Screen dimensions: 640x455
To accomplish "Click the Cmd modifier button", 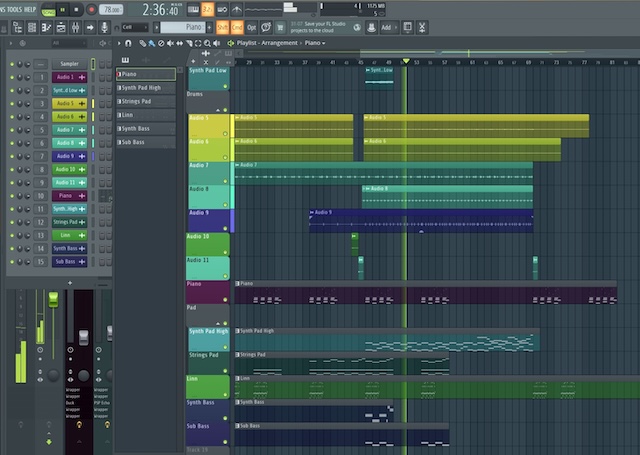I will (237, 27).
